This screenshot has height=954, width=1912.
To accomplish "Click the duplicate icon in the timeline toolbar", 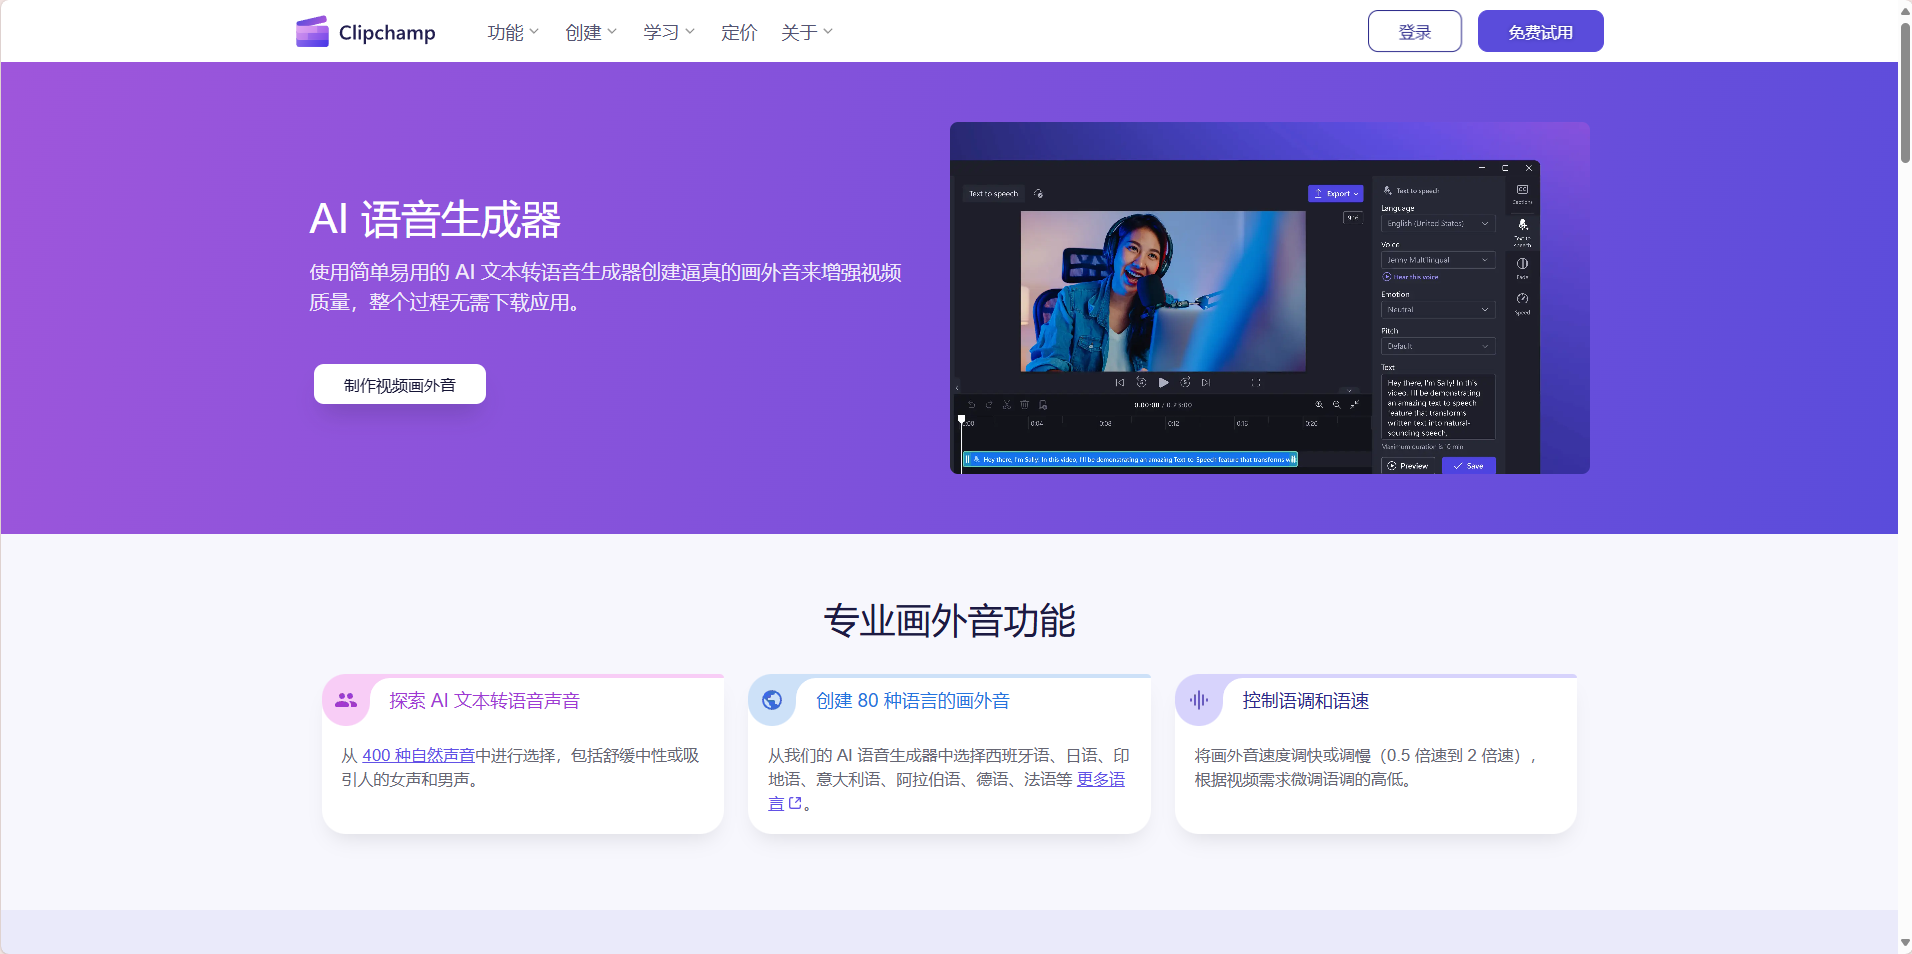I will (1043, 405).
